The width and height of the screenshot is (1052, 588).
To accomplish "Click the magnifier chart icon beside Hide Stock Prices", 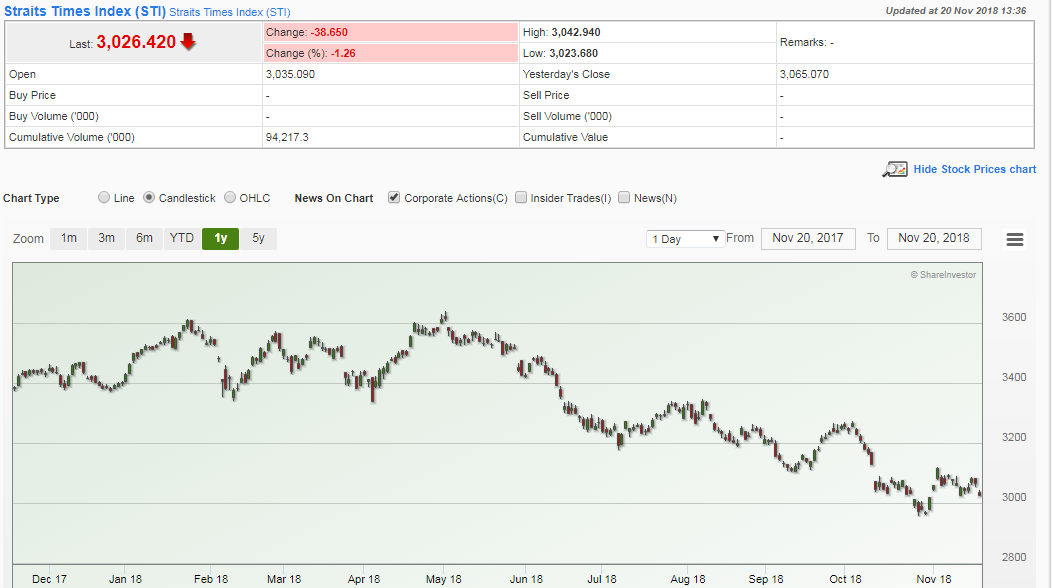I will (x=894, y=169).
